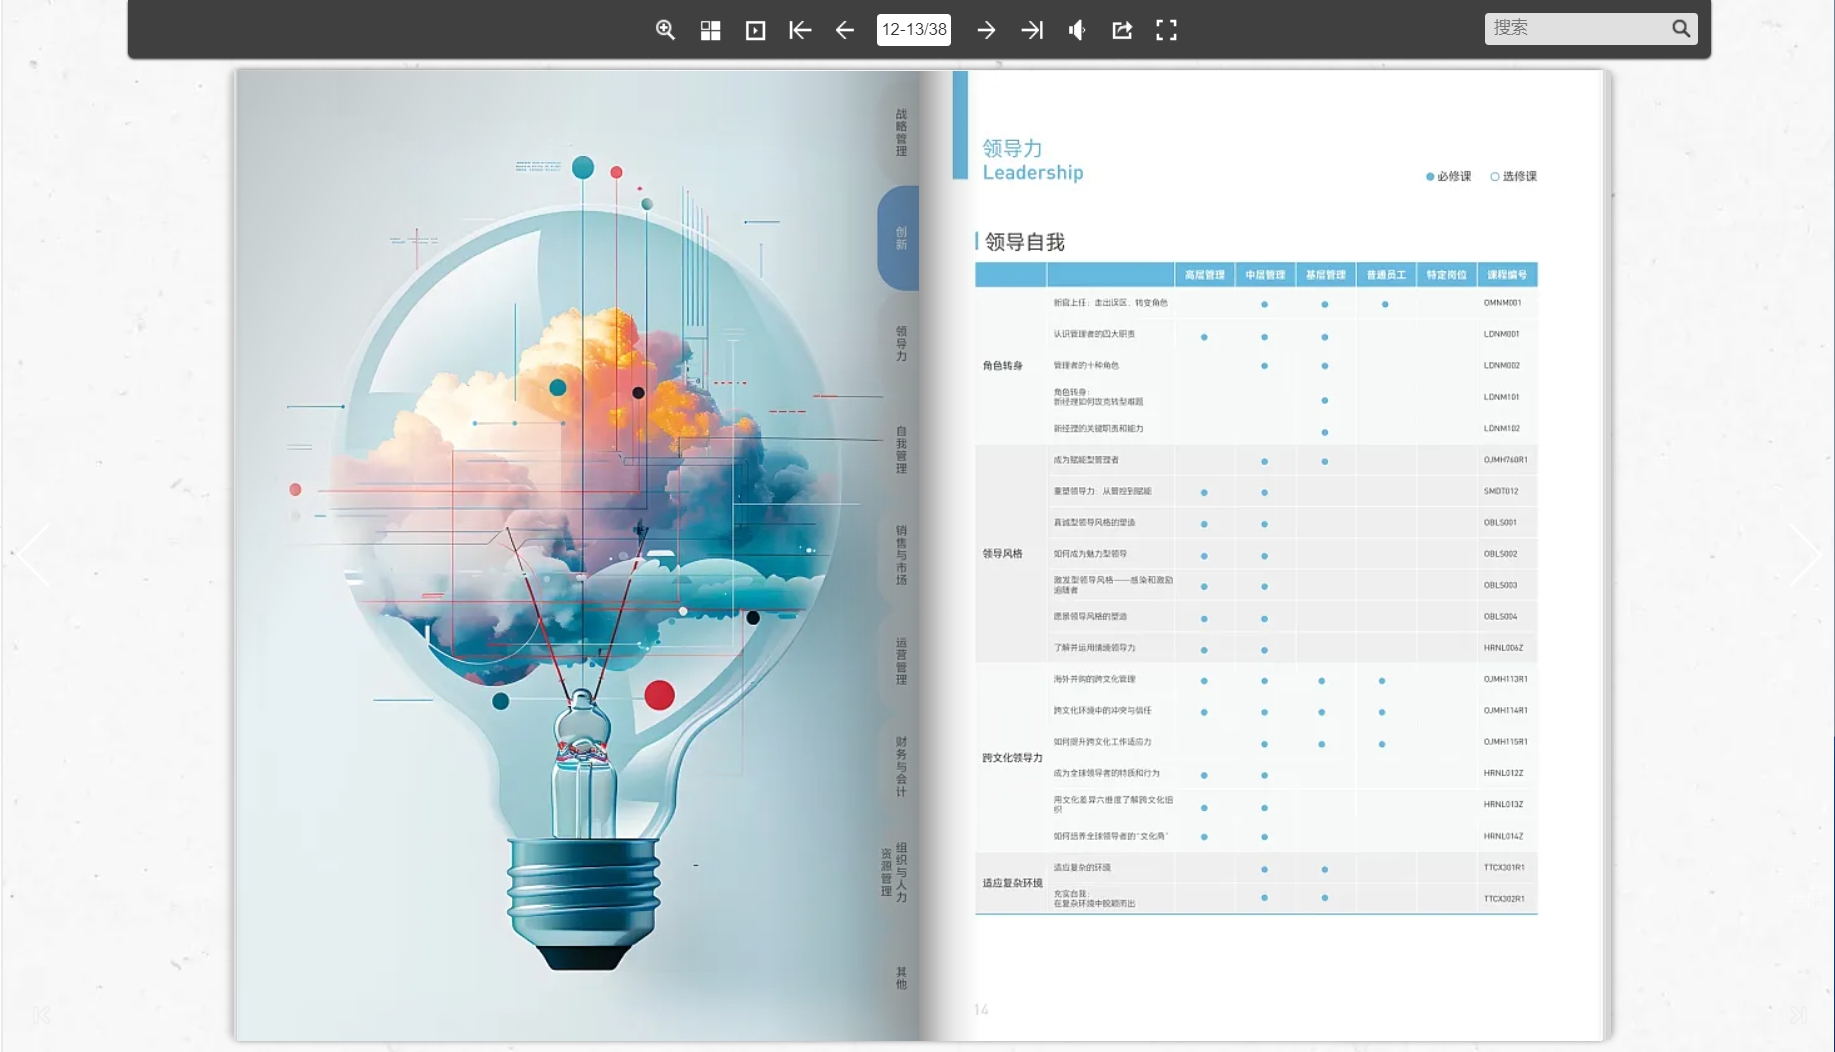Image resolution: width=1835 pixels, height=1052 pixels.
Task: Focus the 搜索 search box
Action: click(x=1575, y=28)
